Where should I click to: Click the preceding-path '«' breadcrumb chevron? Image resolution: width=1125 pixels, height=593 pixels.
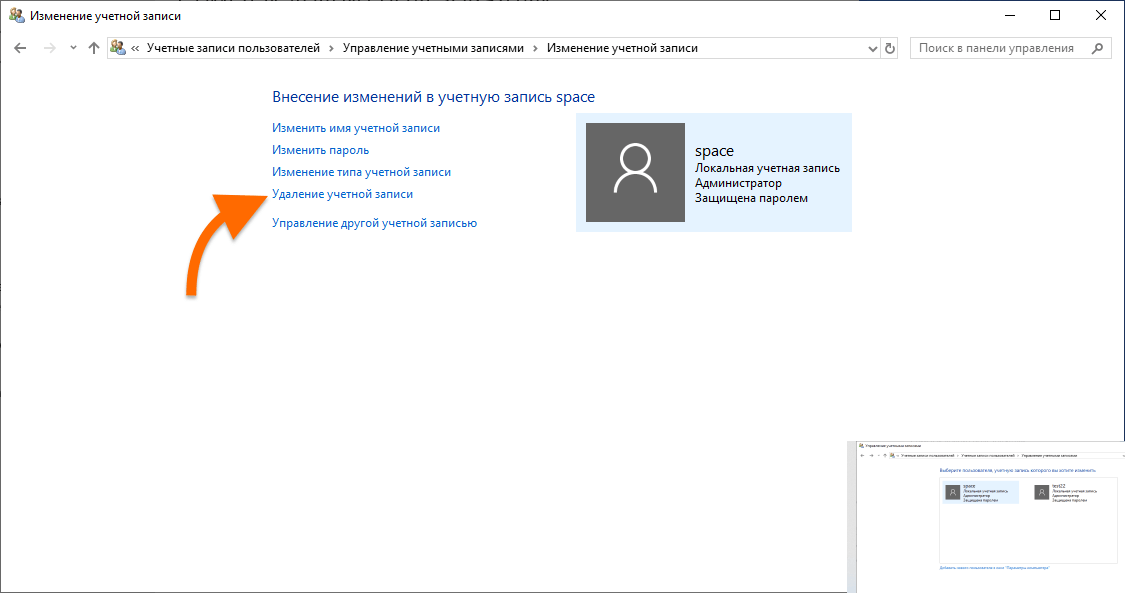135,49
